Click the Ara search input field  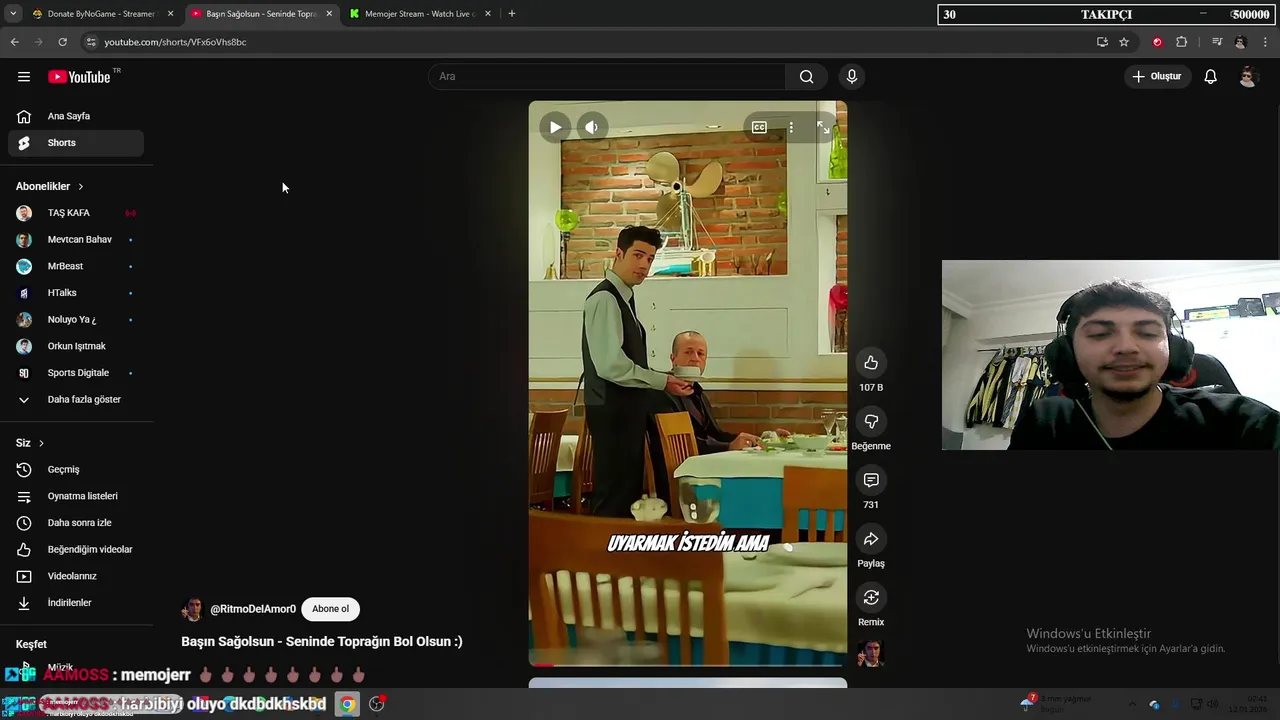pos(607,76)
